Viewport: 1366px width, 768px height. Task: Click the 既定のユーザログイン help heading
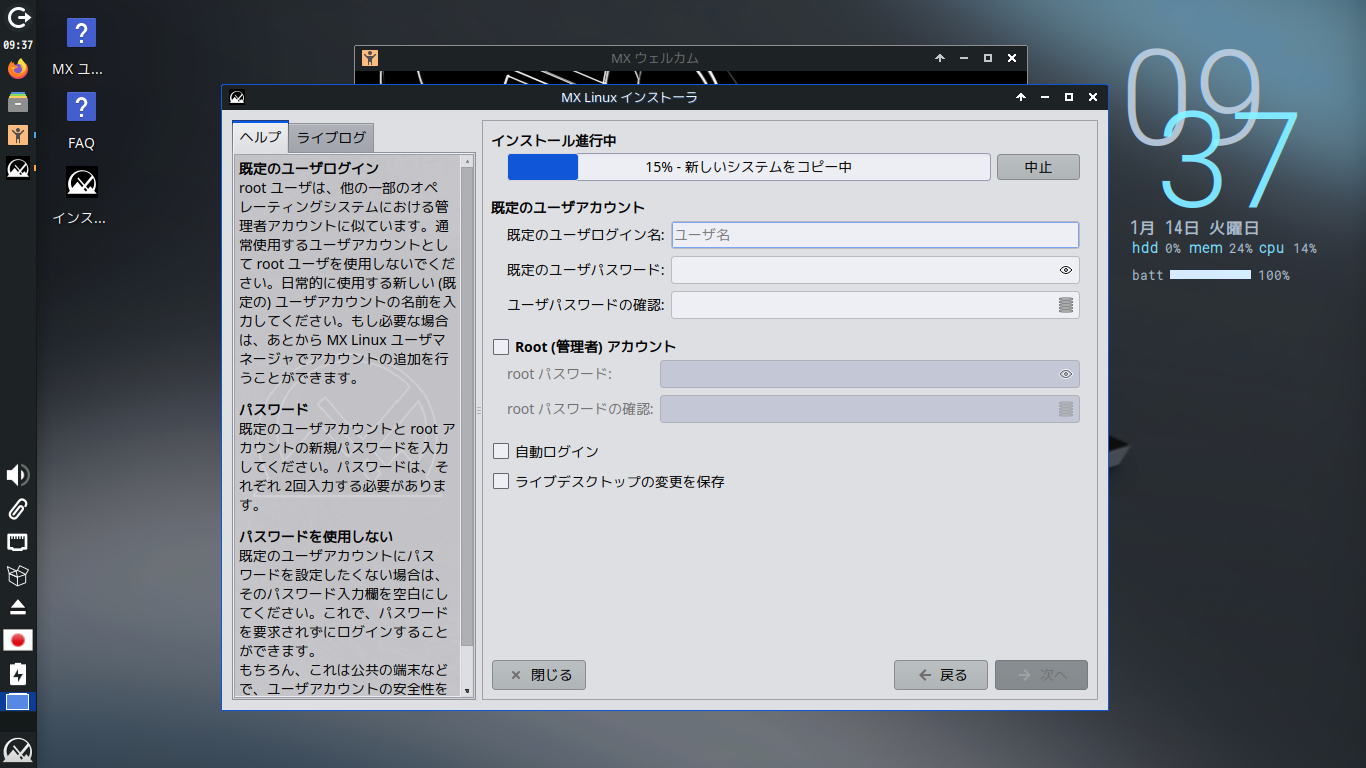point(309,168)
